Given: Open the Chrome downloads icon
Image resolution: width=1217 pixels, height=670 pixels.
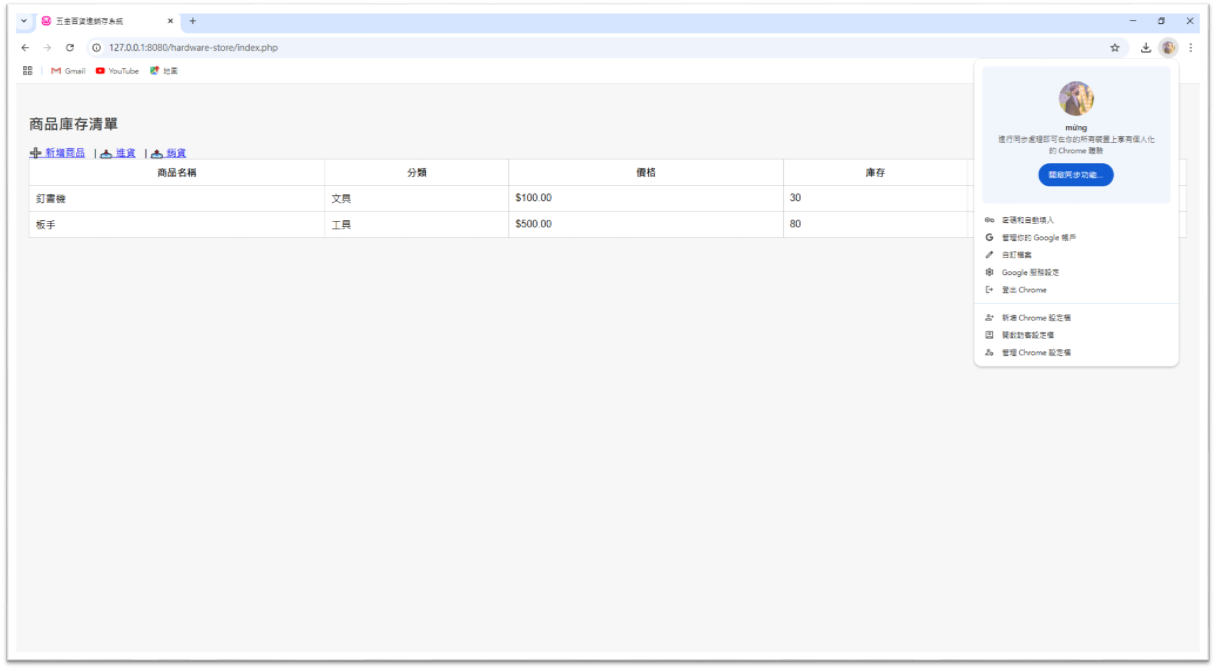Looking at the screenshot, I should pos(1145,47).
